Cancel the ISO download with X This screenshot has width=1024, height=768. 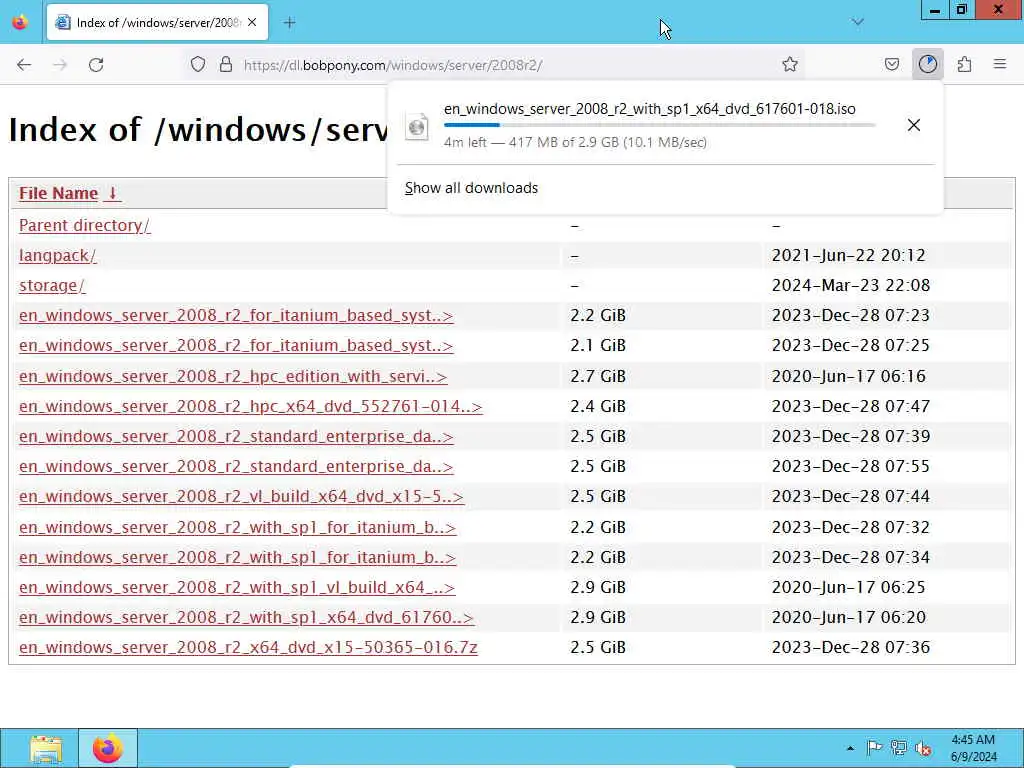pos(914,125)
